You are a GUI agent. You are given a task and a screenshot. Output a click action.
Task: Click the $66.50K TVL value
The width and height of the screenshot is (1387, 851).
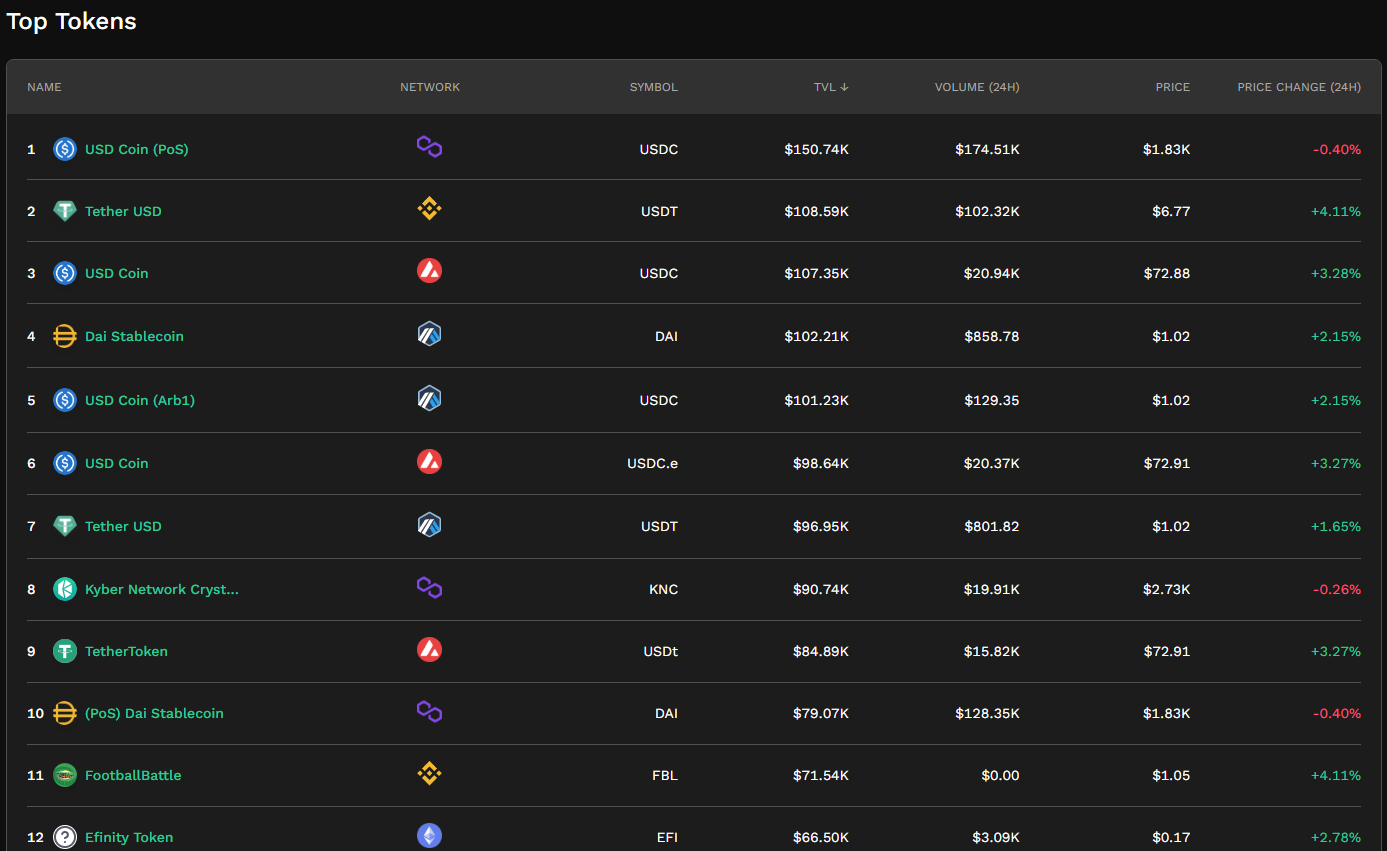pos(820,837)
